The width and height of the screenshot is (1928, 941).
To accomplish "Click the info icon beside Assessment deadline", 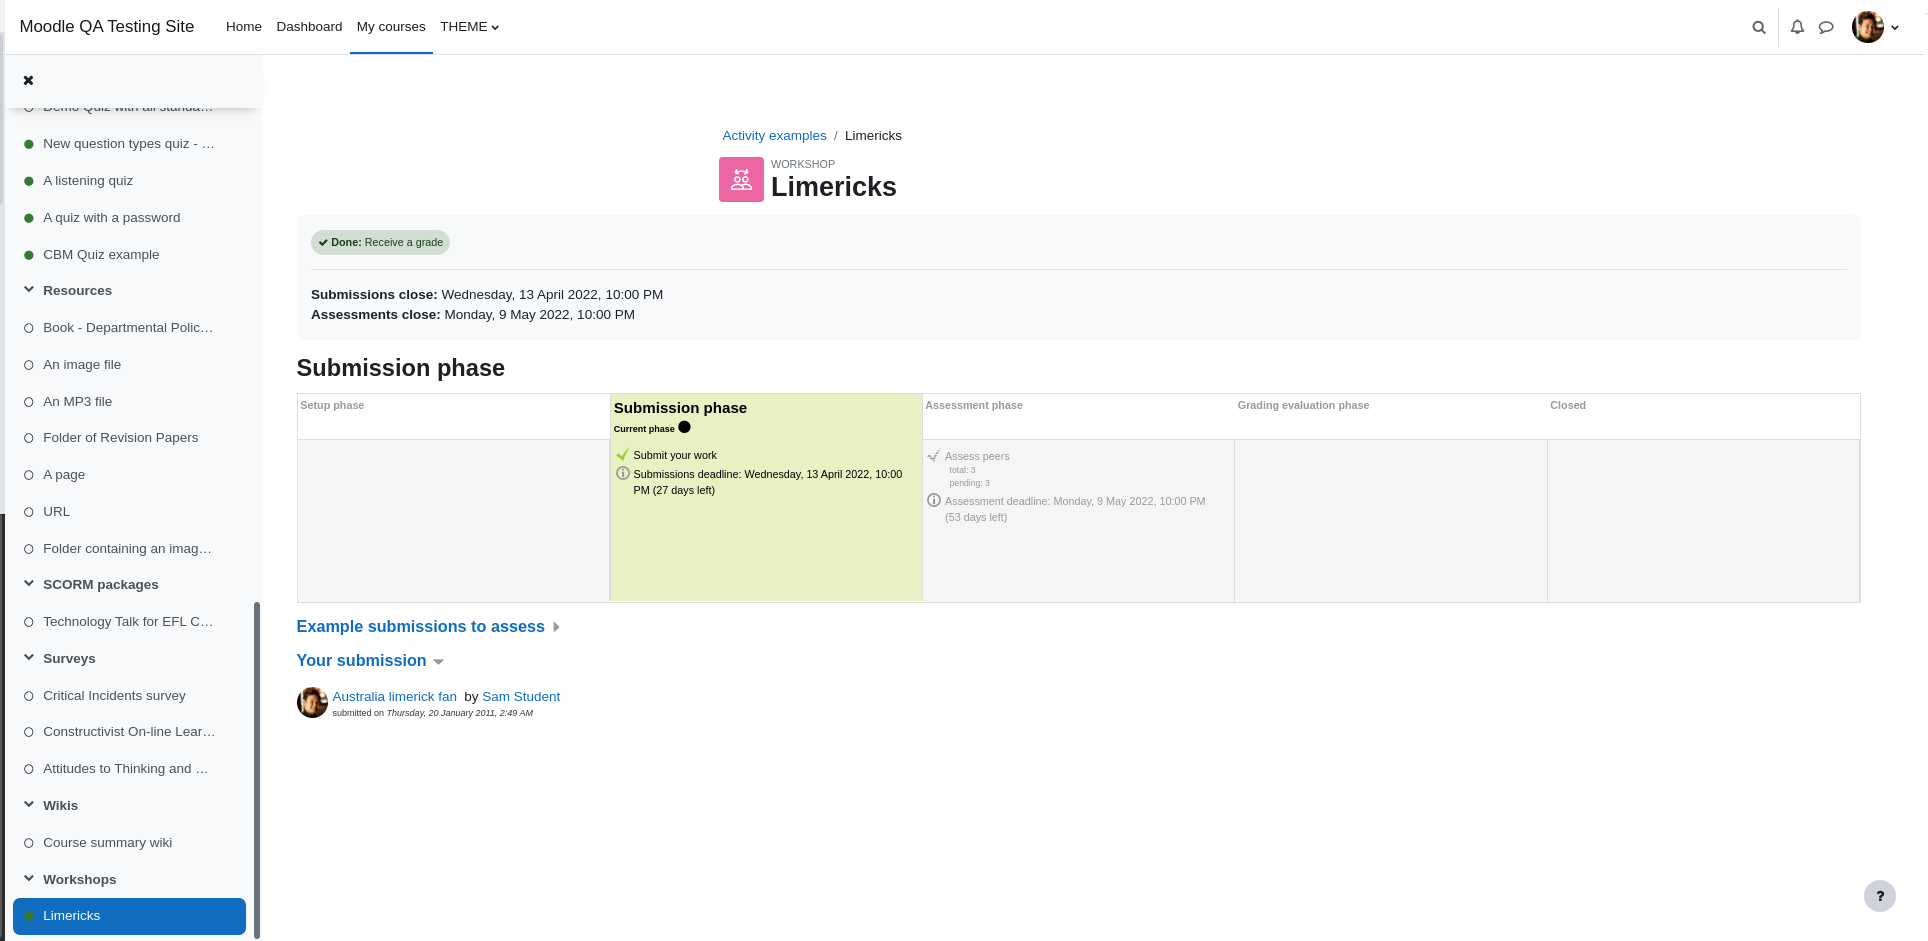I will pos(934,500).
